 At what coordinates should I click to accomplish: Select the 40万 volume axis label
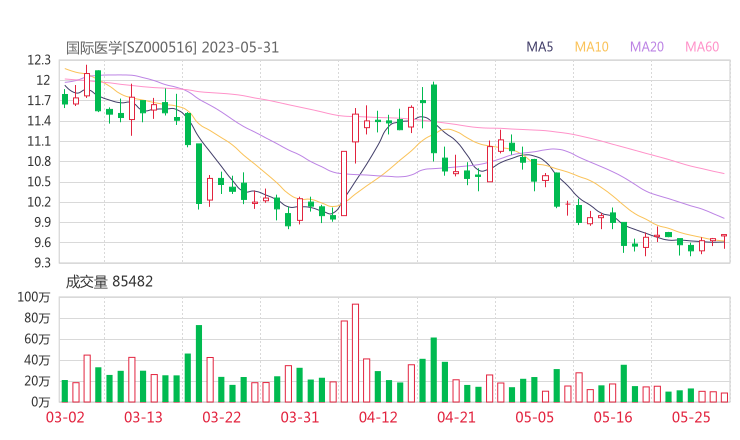[37, 360]
